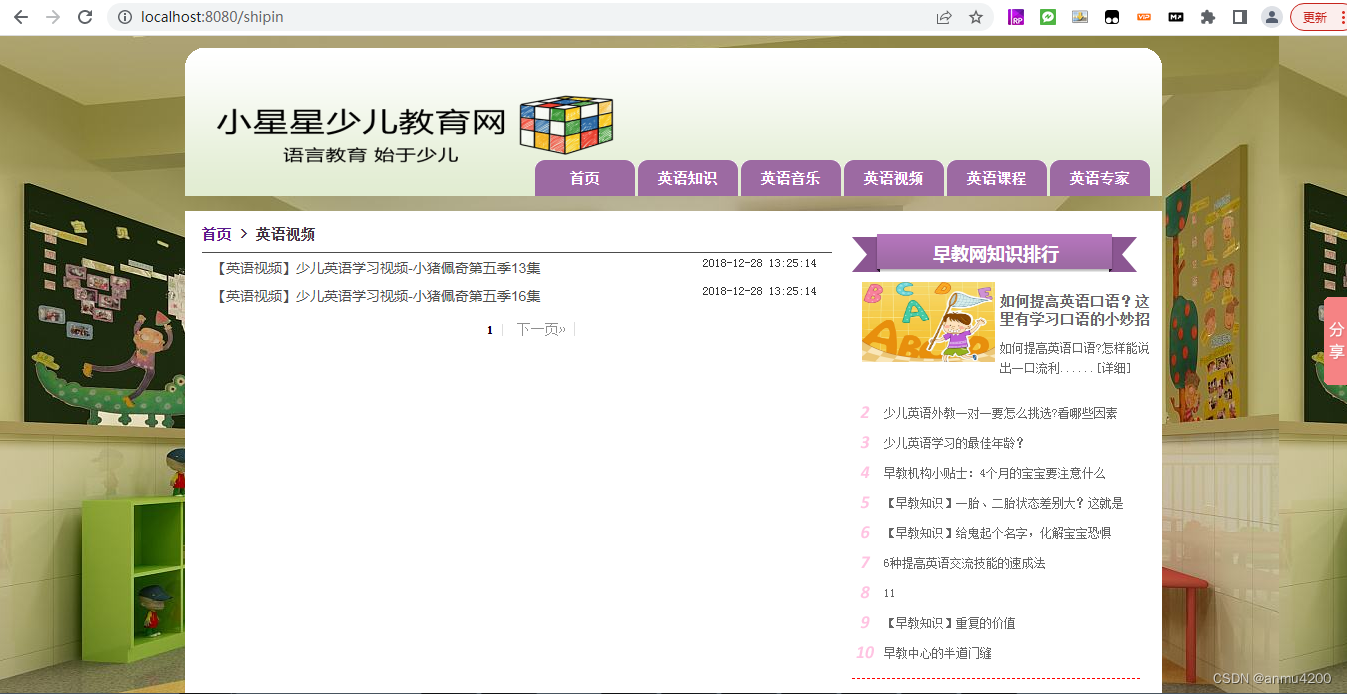Open ranked article 6种提高英语交流技能的速成法
Viewport: 1347px width, 694px height.
tap(964, 563)
